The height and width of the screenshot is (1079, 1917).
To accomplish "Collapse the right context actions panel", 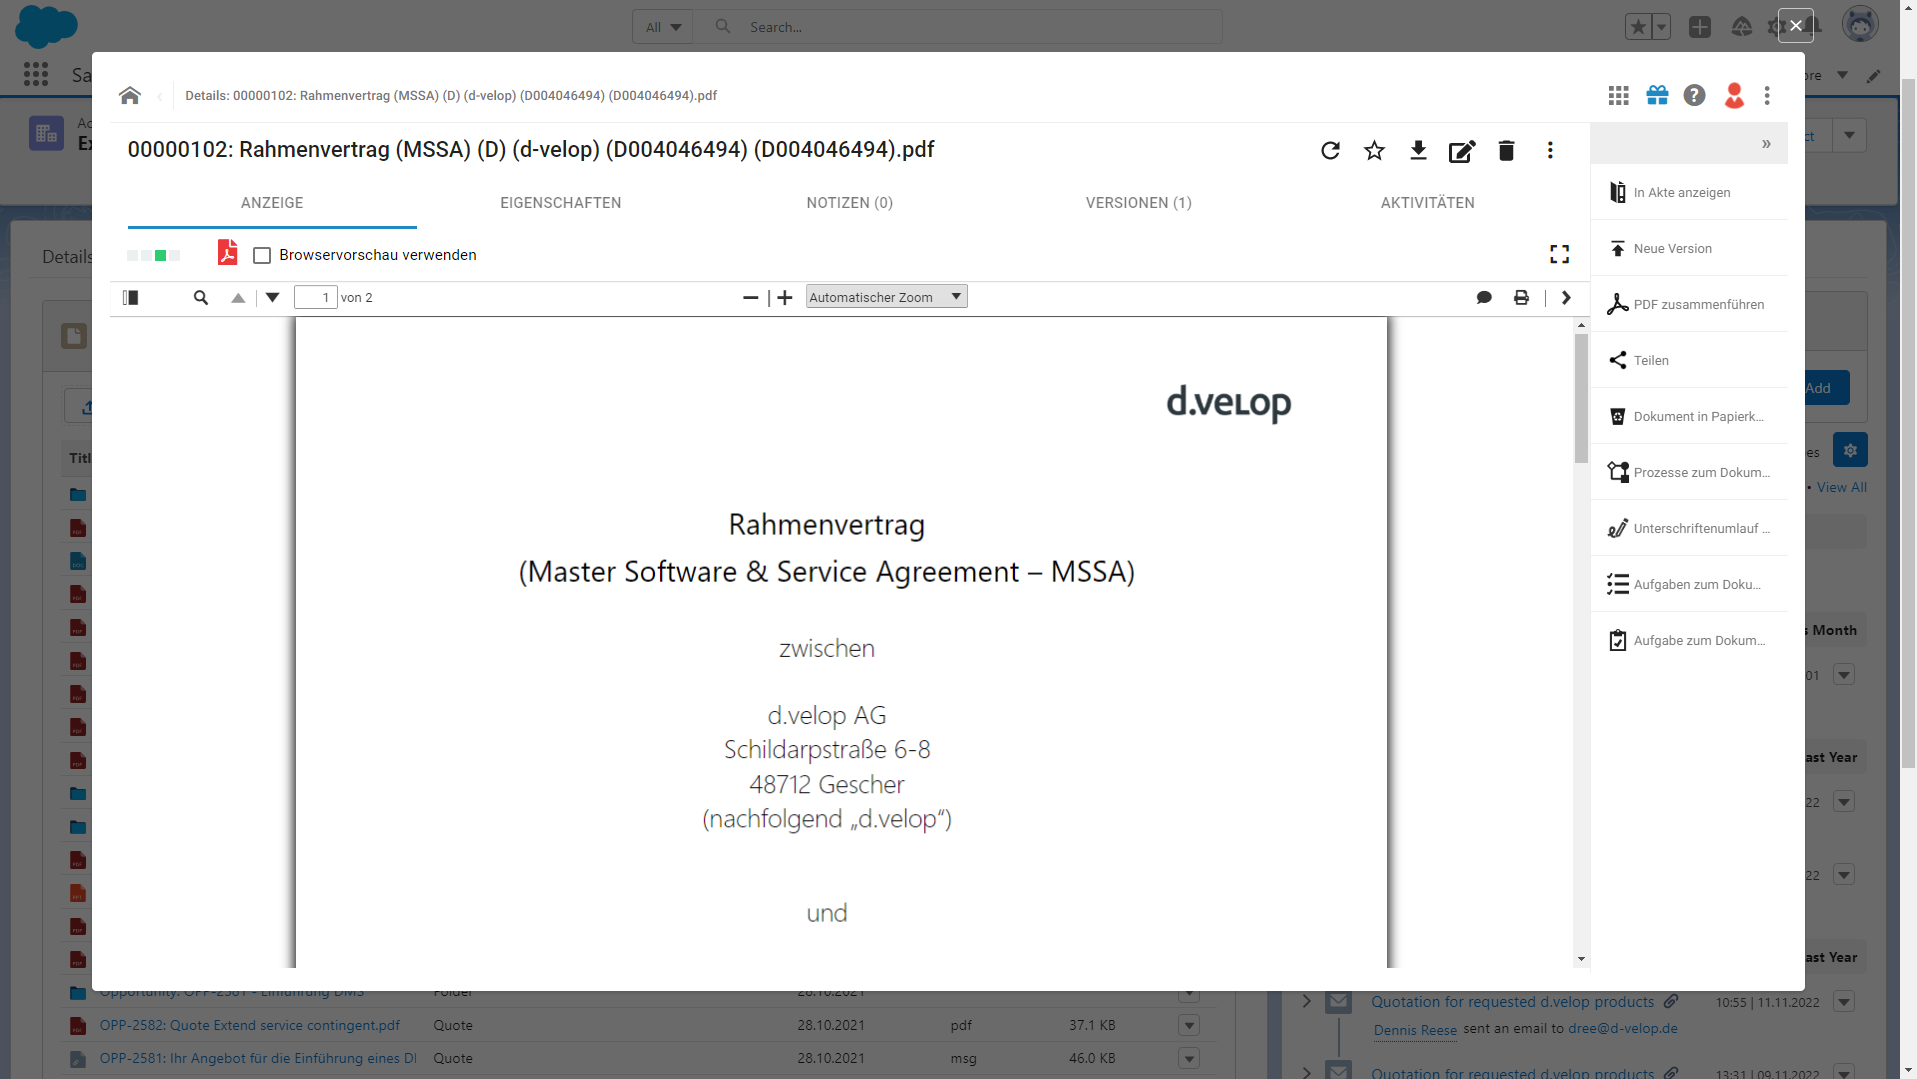I will click(x=1766, y=144).
